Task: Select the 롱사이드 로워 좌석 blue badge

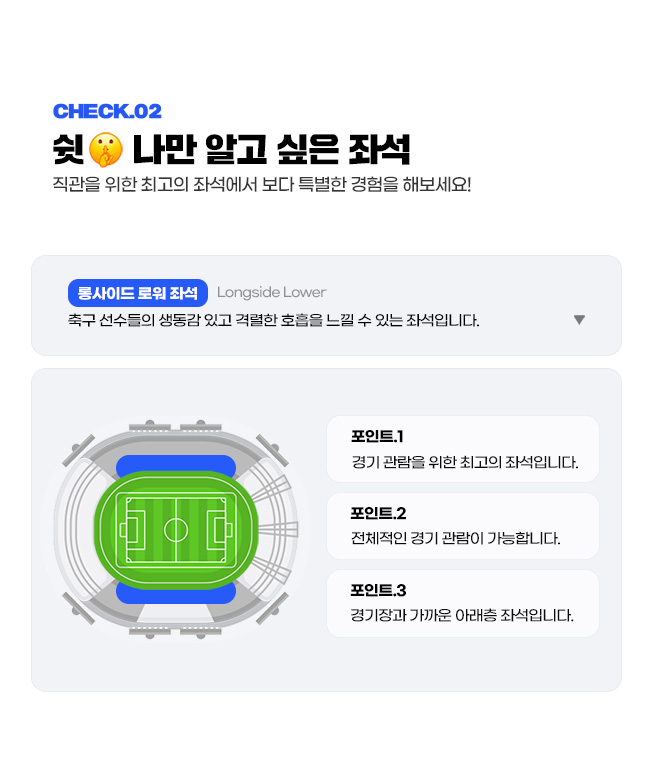Action: [138, 293]
